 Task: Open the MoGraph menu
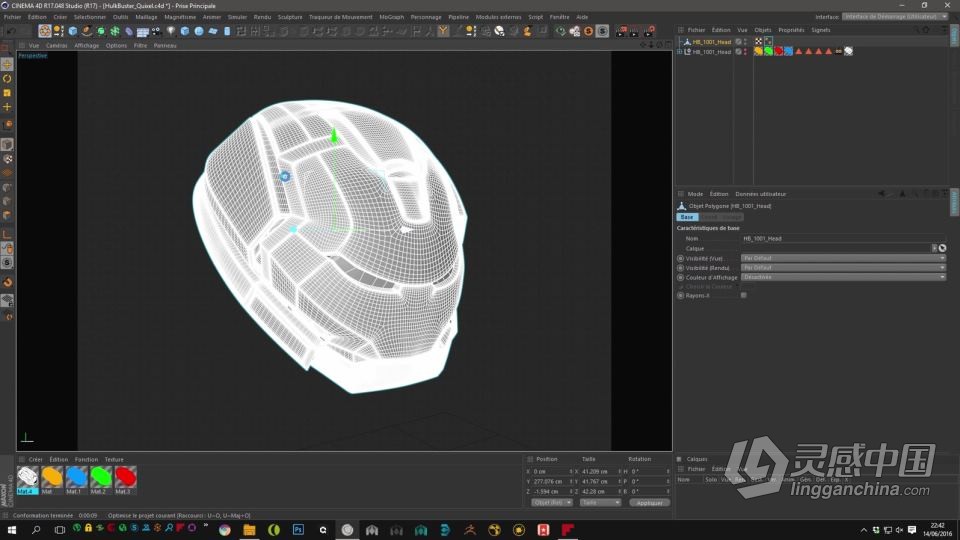(x=391, y=17)
